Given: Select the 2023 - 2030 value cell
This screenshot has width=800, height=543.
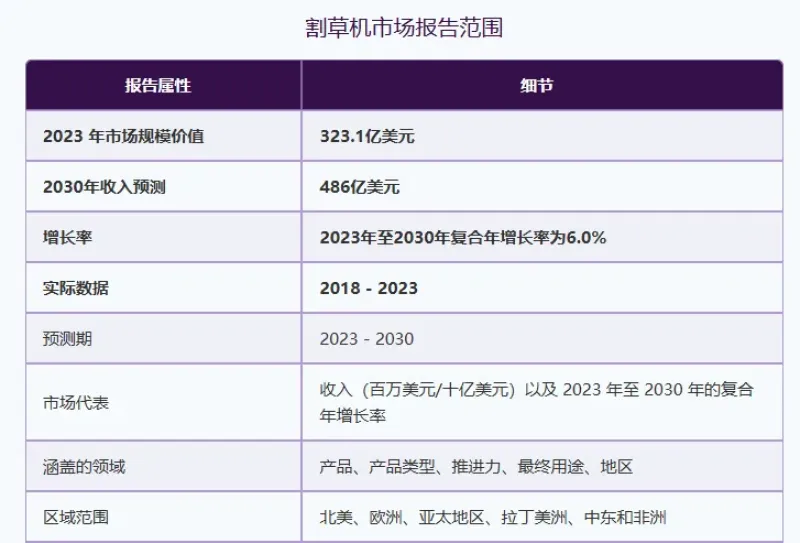Looking at the screenshot, I should [x=367, y=339].
